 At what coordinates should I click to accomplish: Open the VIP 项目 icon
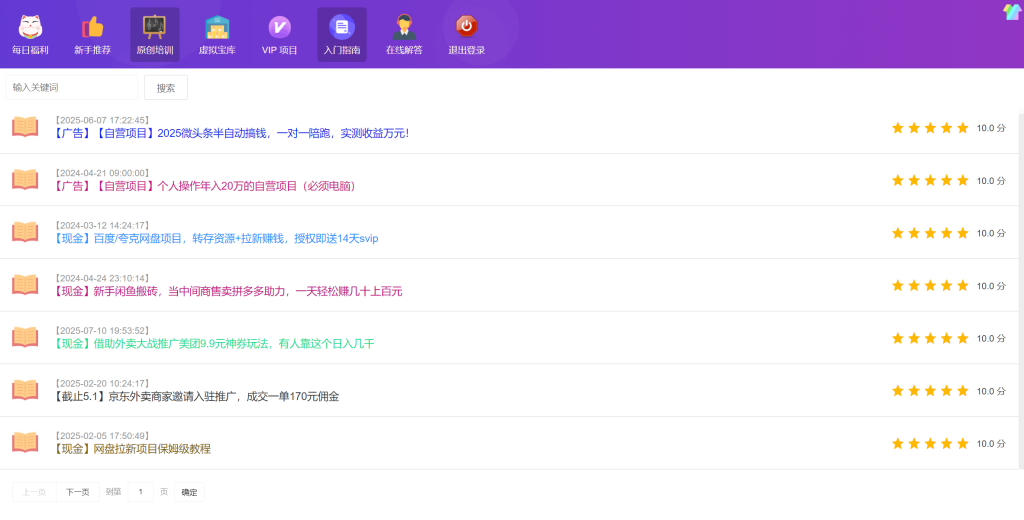280,27
